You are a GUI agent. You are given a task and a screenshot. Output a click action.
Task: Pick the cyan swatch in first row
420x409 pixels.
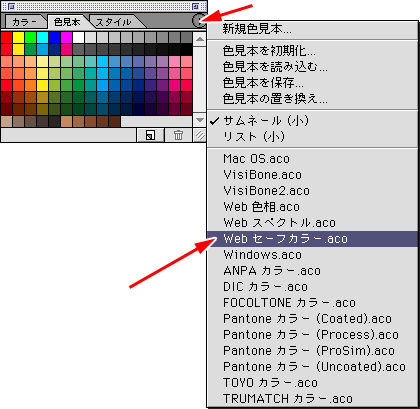pyautogui.click(x=42, y=38)
